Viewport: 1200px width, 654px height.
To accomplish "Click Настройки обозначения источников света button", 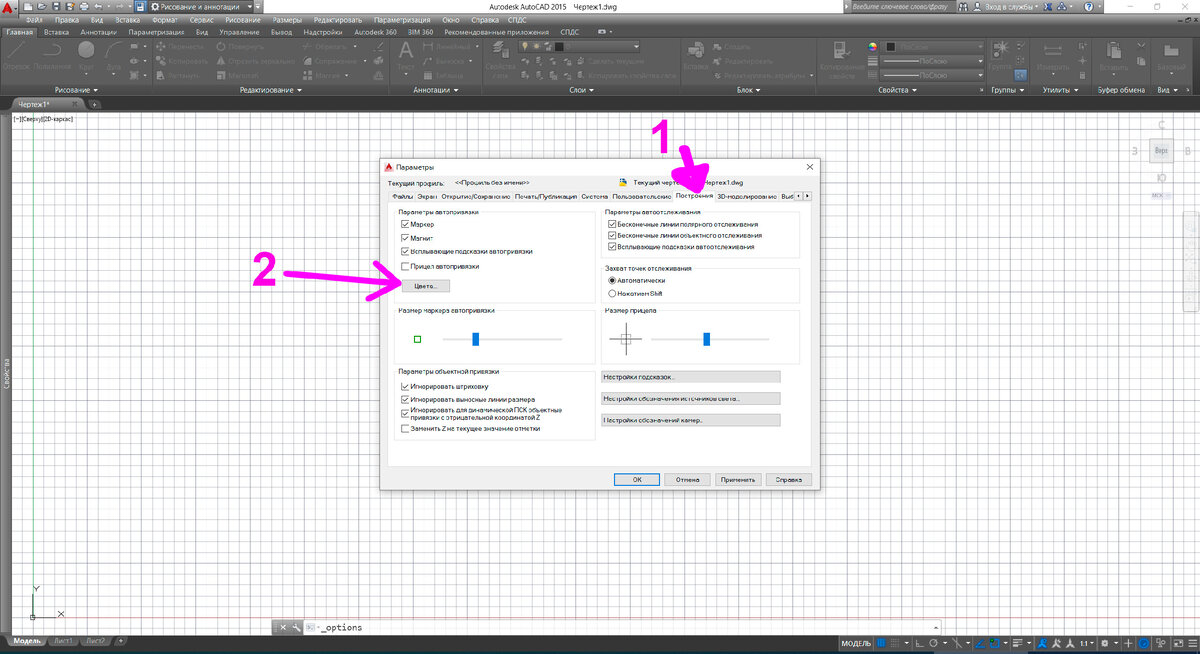I will pyautogui.click(x=689, y=398).
